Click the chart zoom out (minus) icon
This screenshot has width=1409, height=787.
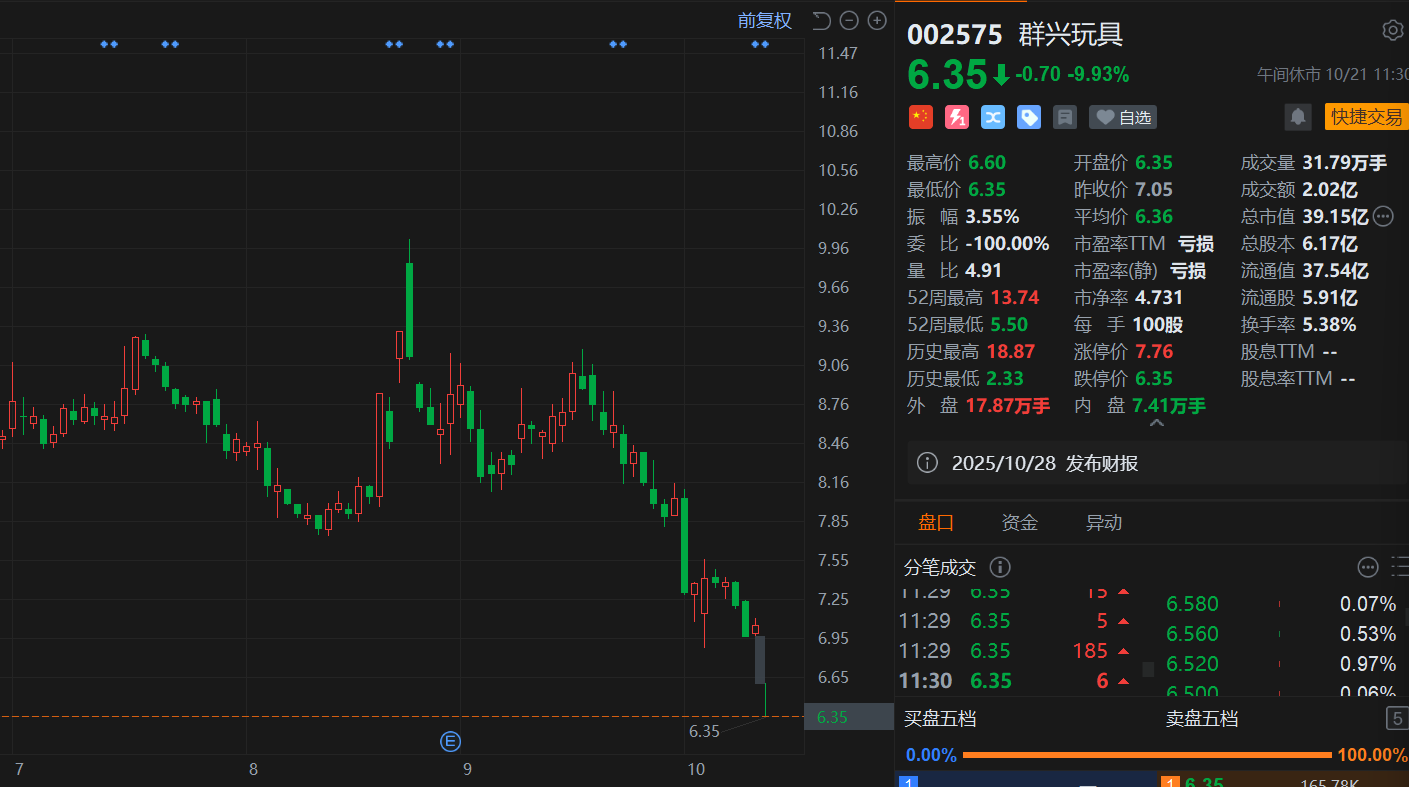tap(849, 20)
